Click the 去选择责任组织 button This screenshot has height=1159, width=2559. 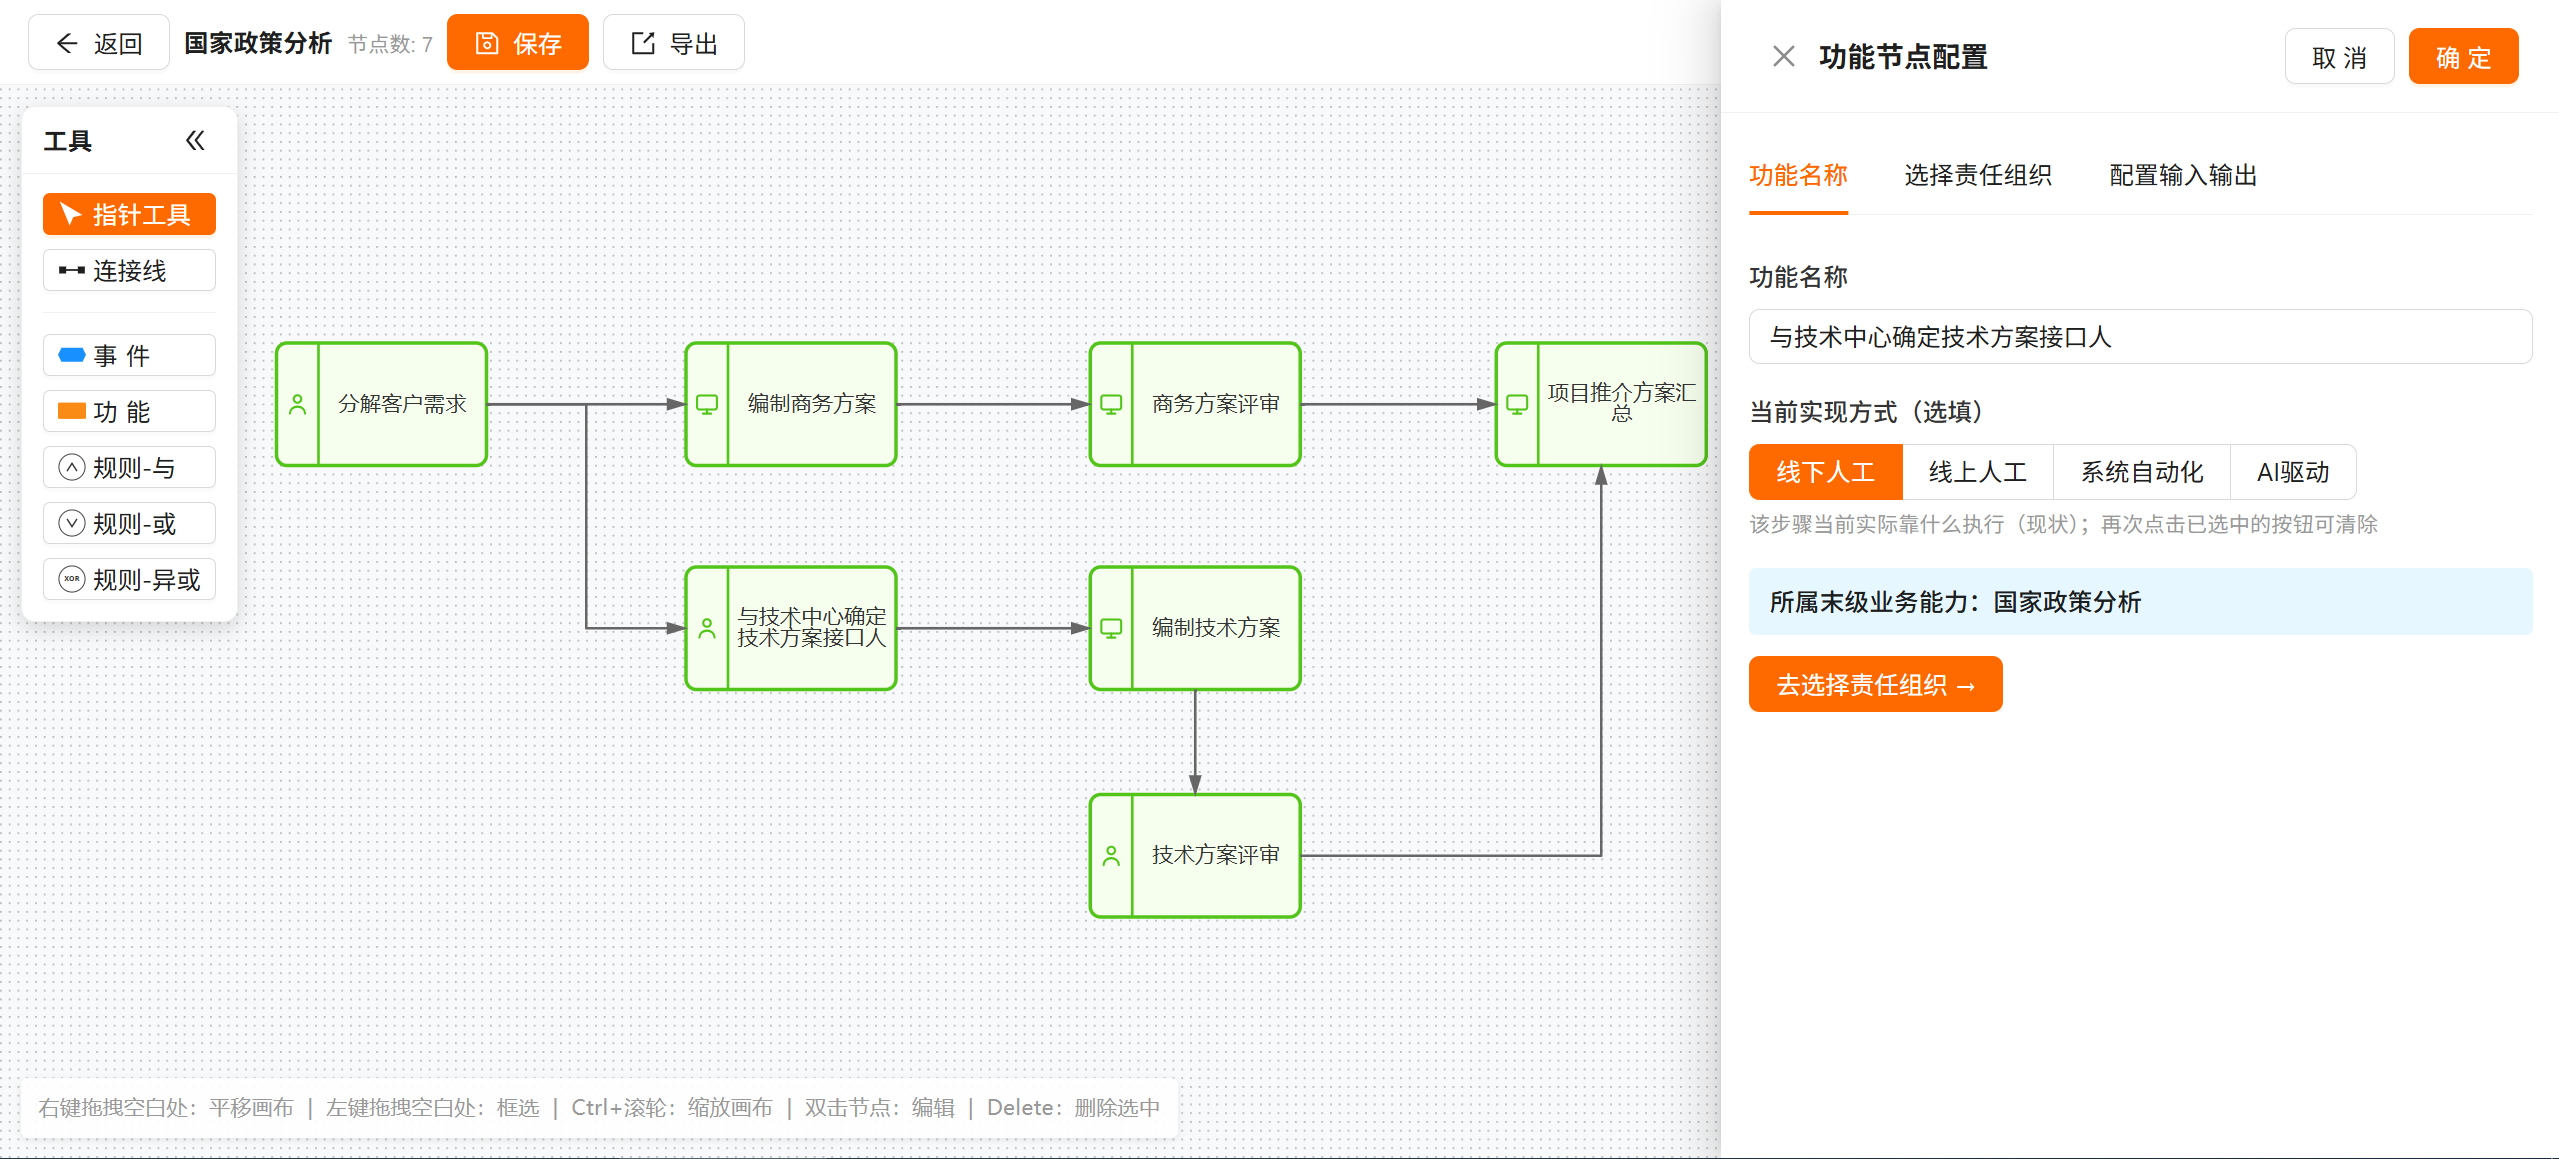(x=1875, y=685)
